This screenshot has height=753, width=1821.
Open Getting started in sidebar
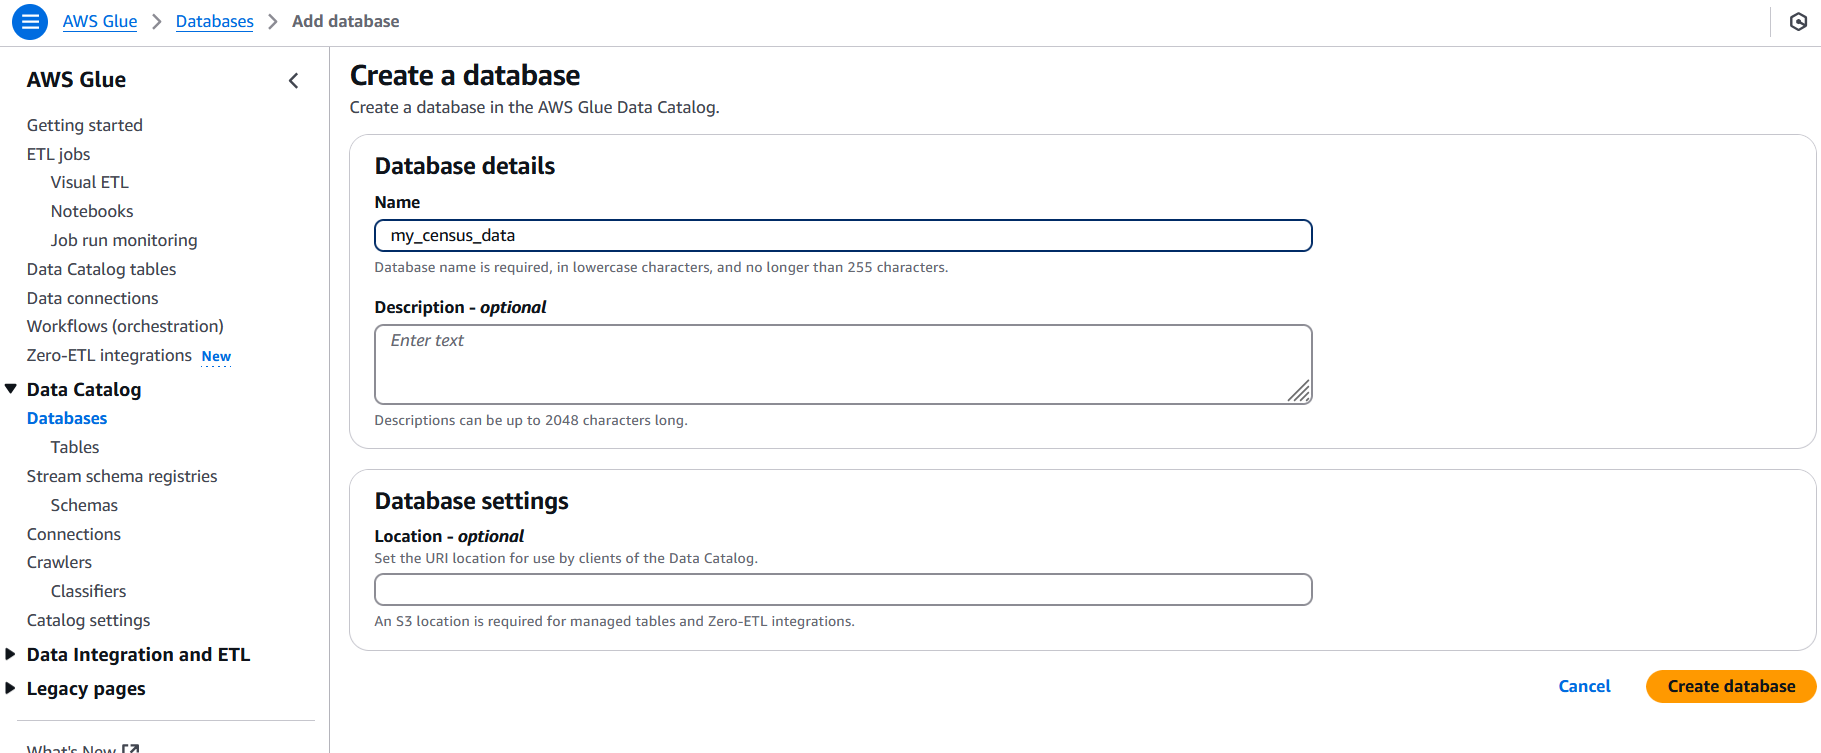click(85, 125)
